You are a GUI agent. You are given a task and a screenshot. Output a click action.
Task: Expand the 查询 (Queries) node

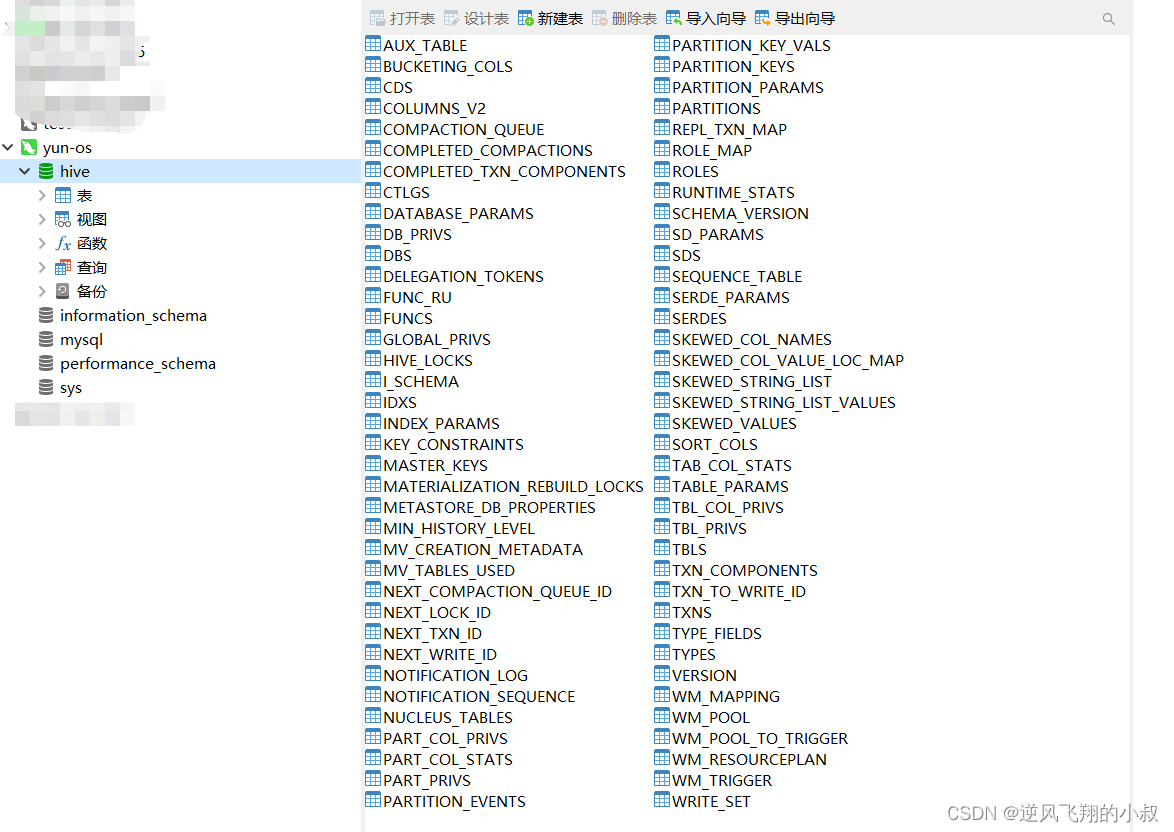point(42,267)
